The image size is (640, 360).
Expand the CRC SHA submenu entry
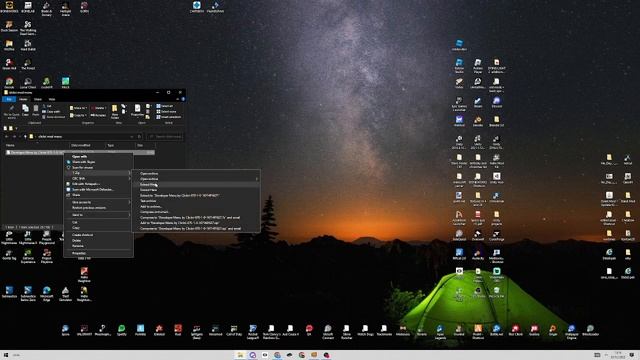point(98,178)
